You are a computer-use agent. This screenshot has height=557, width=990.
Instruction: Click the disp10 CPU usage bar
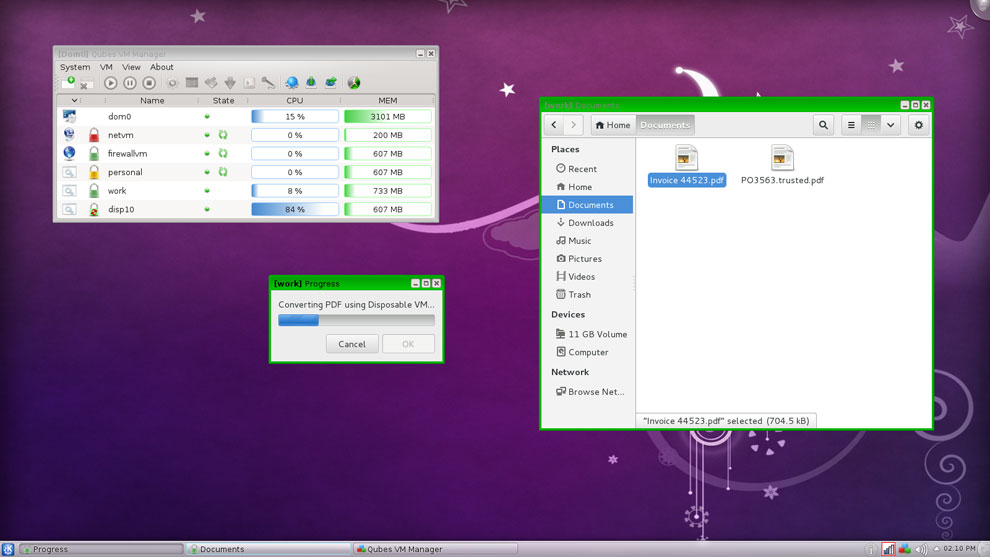[x=295, y=209]
